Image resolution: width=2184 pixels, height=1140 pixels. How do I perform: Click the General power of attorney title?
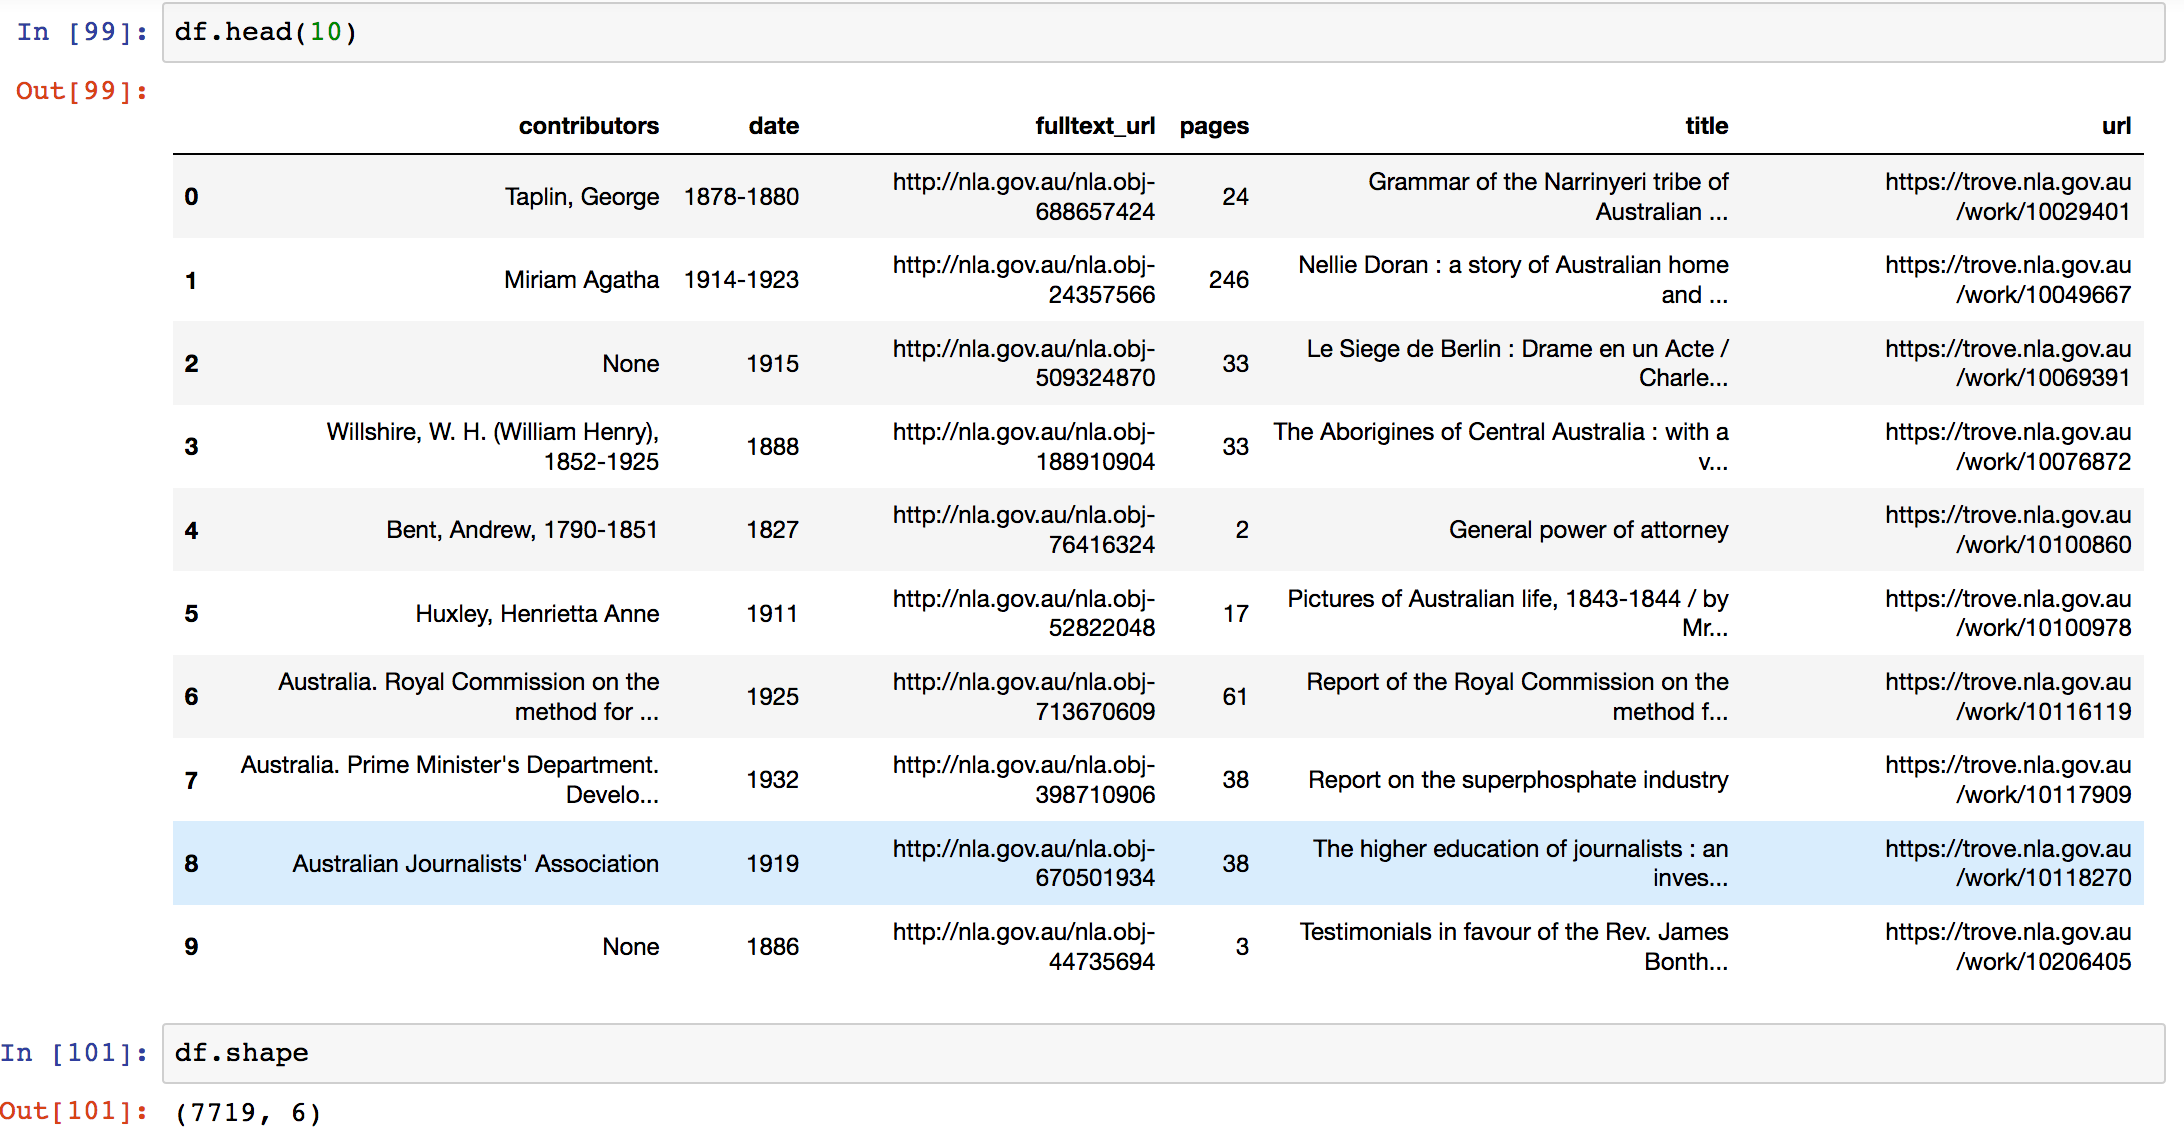pyautogui.click(x=1588, y=530)
